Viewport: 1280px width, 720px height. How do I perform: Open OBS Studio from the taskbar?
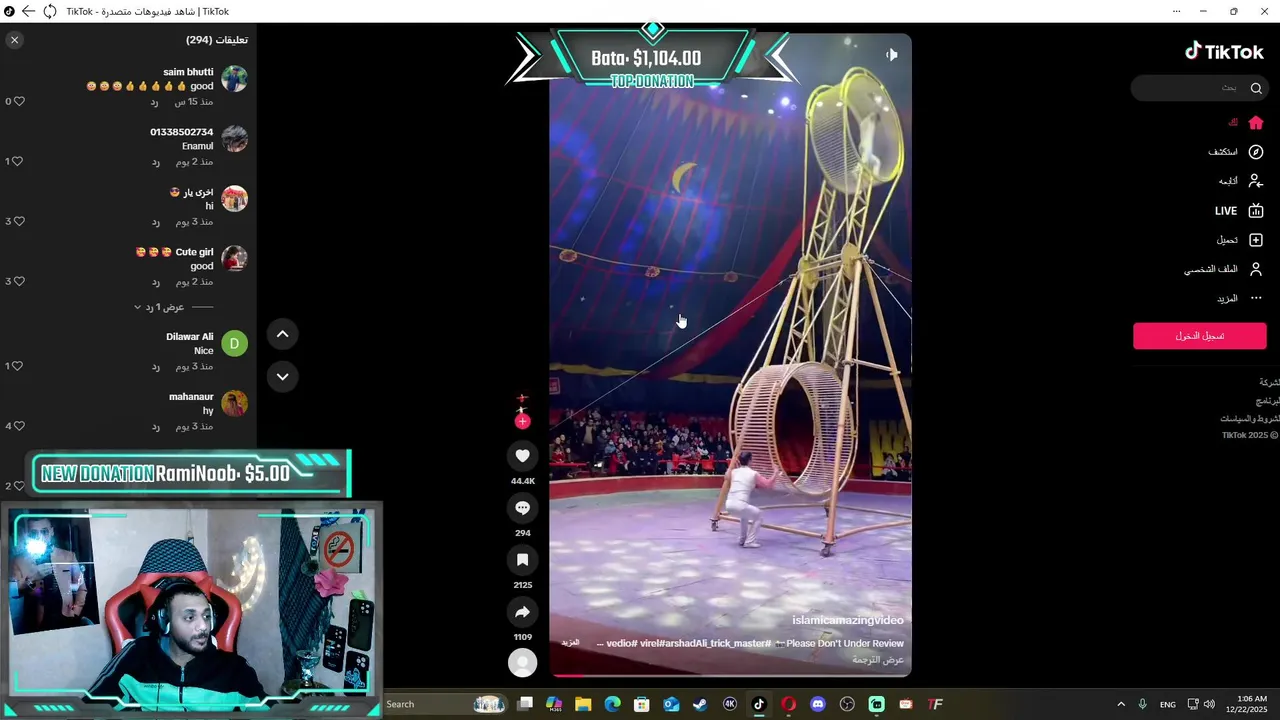tap(848, 704)
